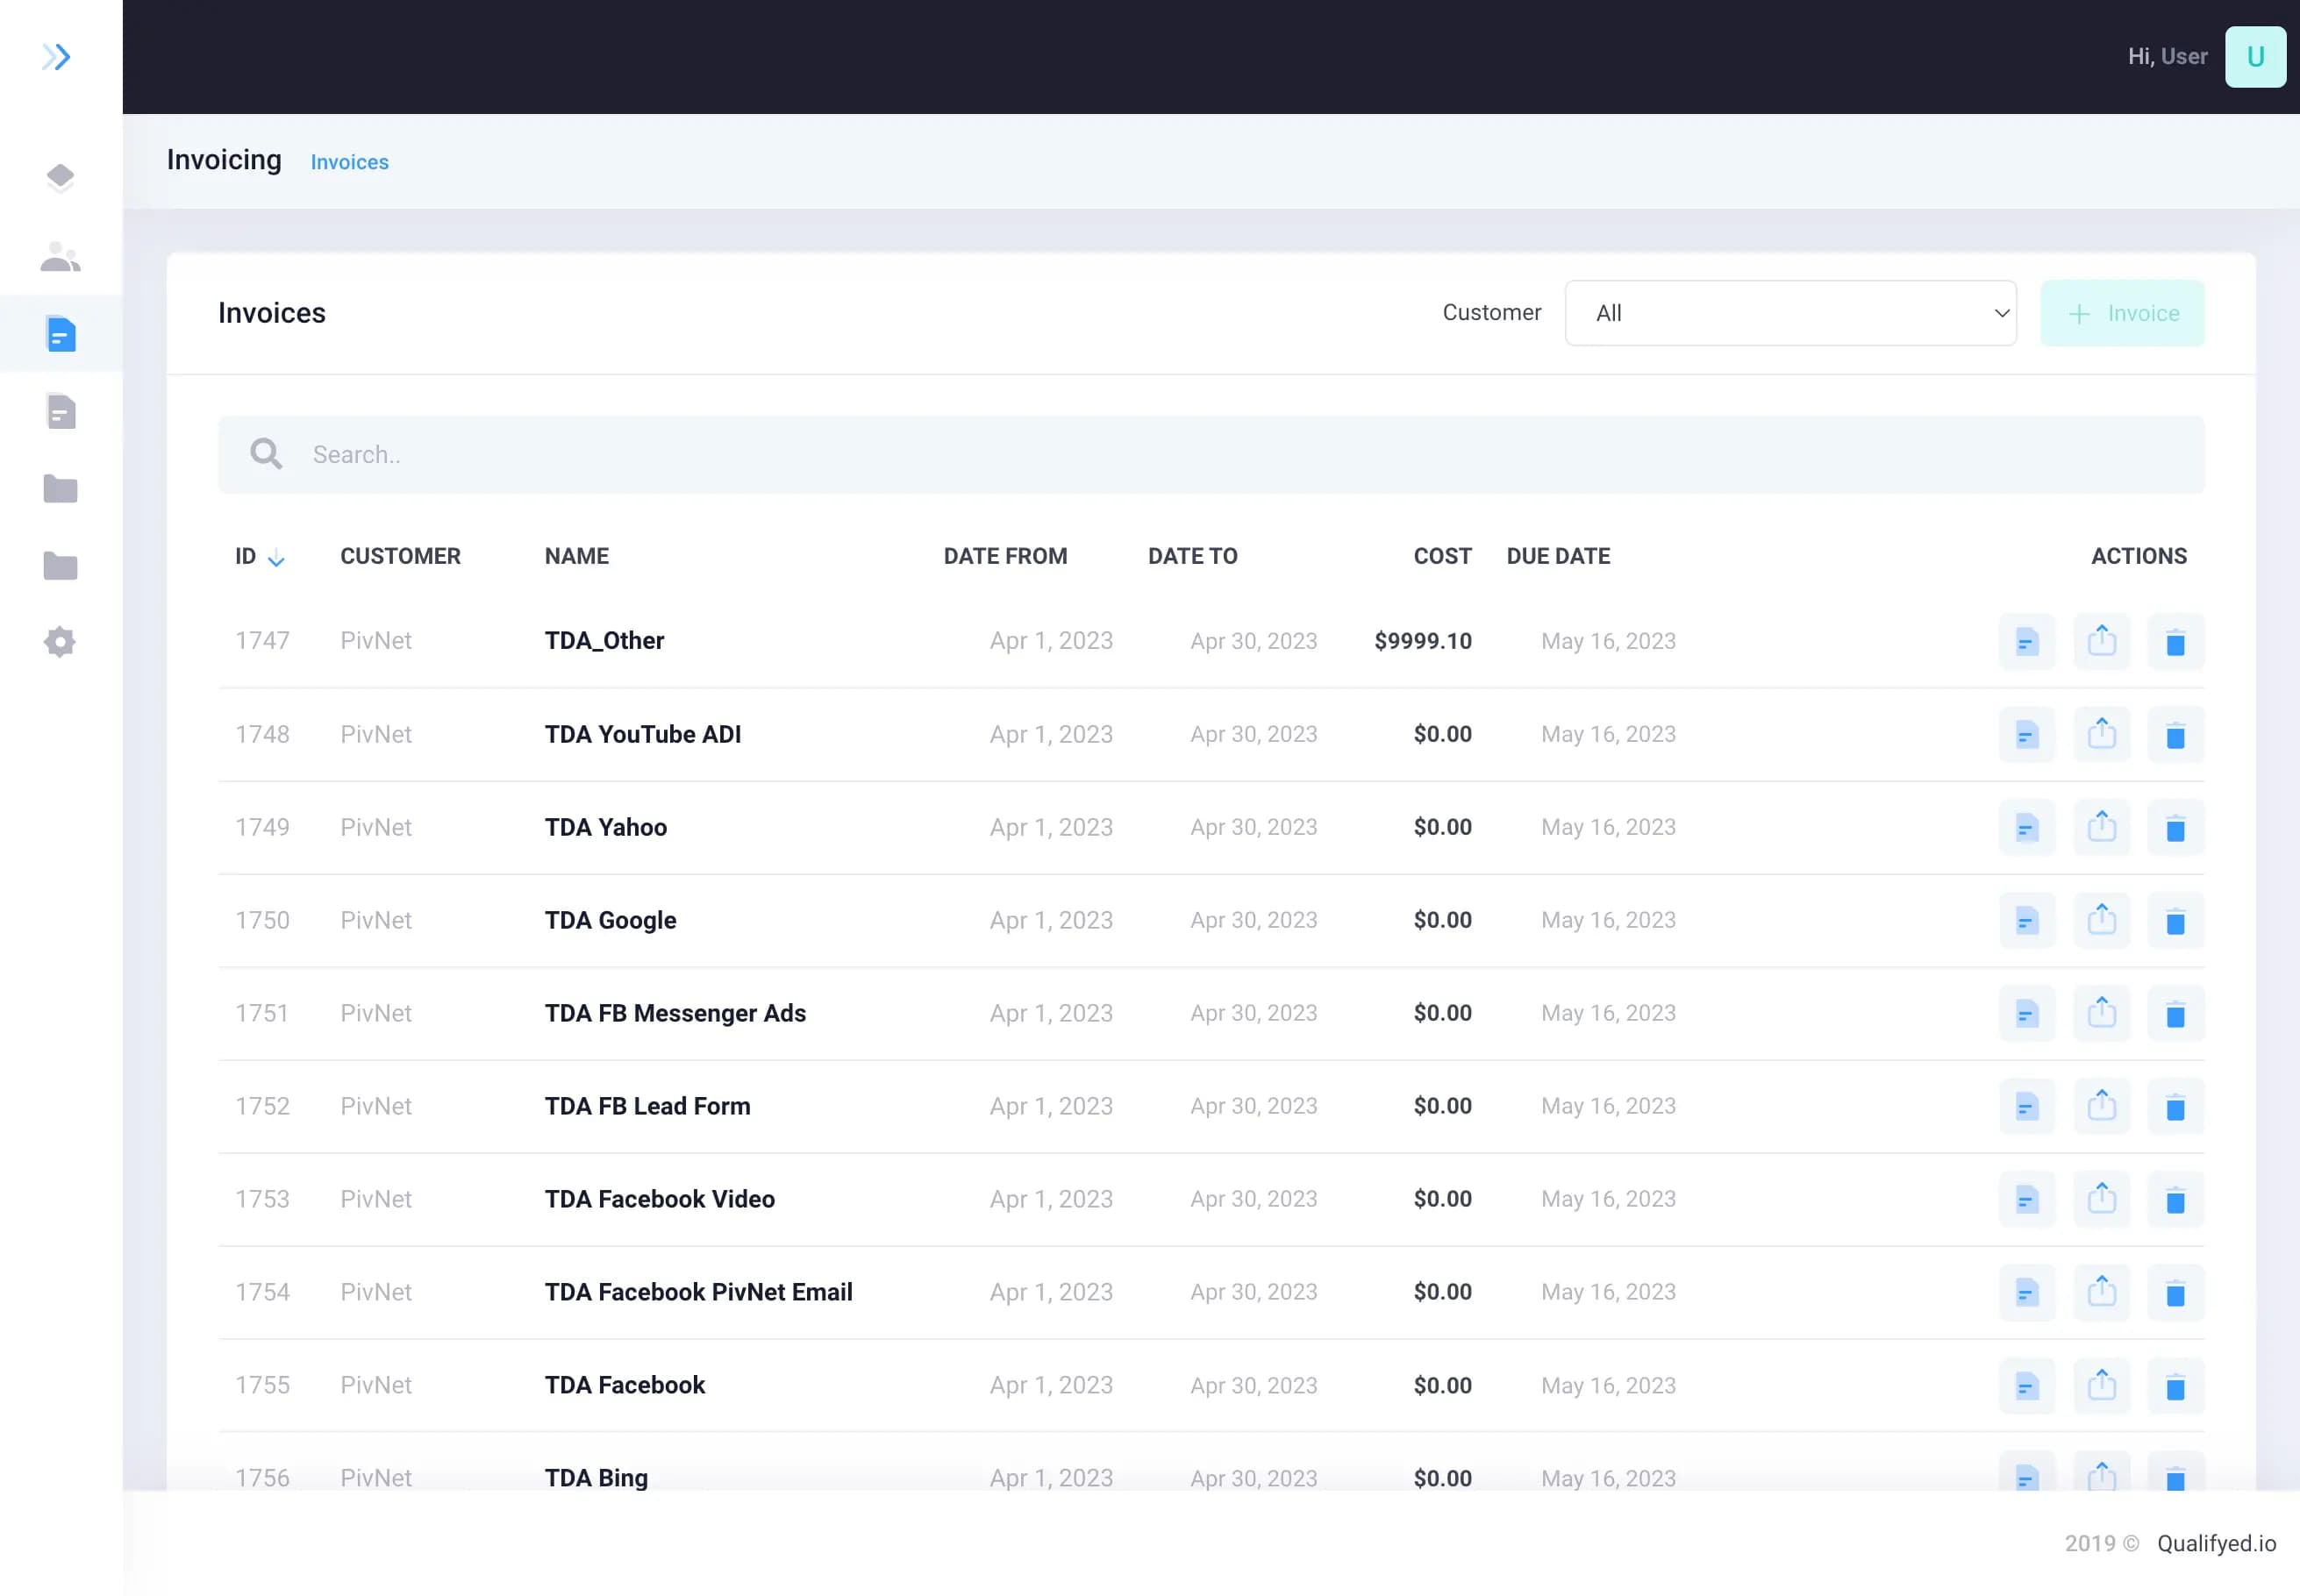The height and width of the screenshot is (1596, 2300).
Task: Click the gray document icon in sidebar
Action: tap(61, 411)
